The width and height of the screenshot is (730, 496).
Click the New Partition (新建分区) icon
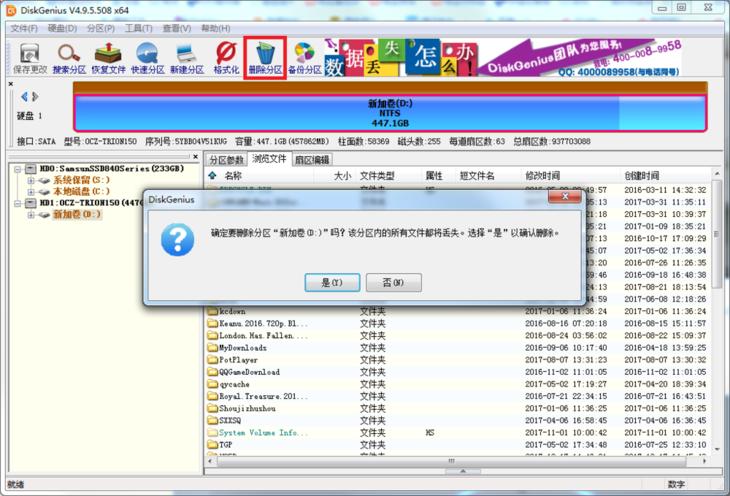(187, 58)
